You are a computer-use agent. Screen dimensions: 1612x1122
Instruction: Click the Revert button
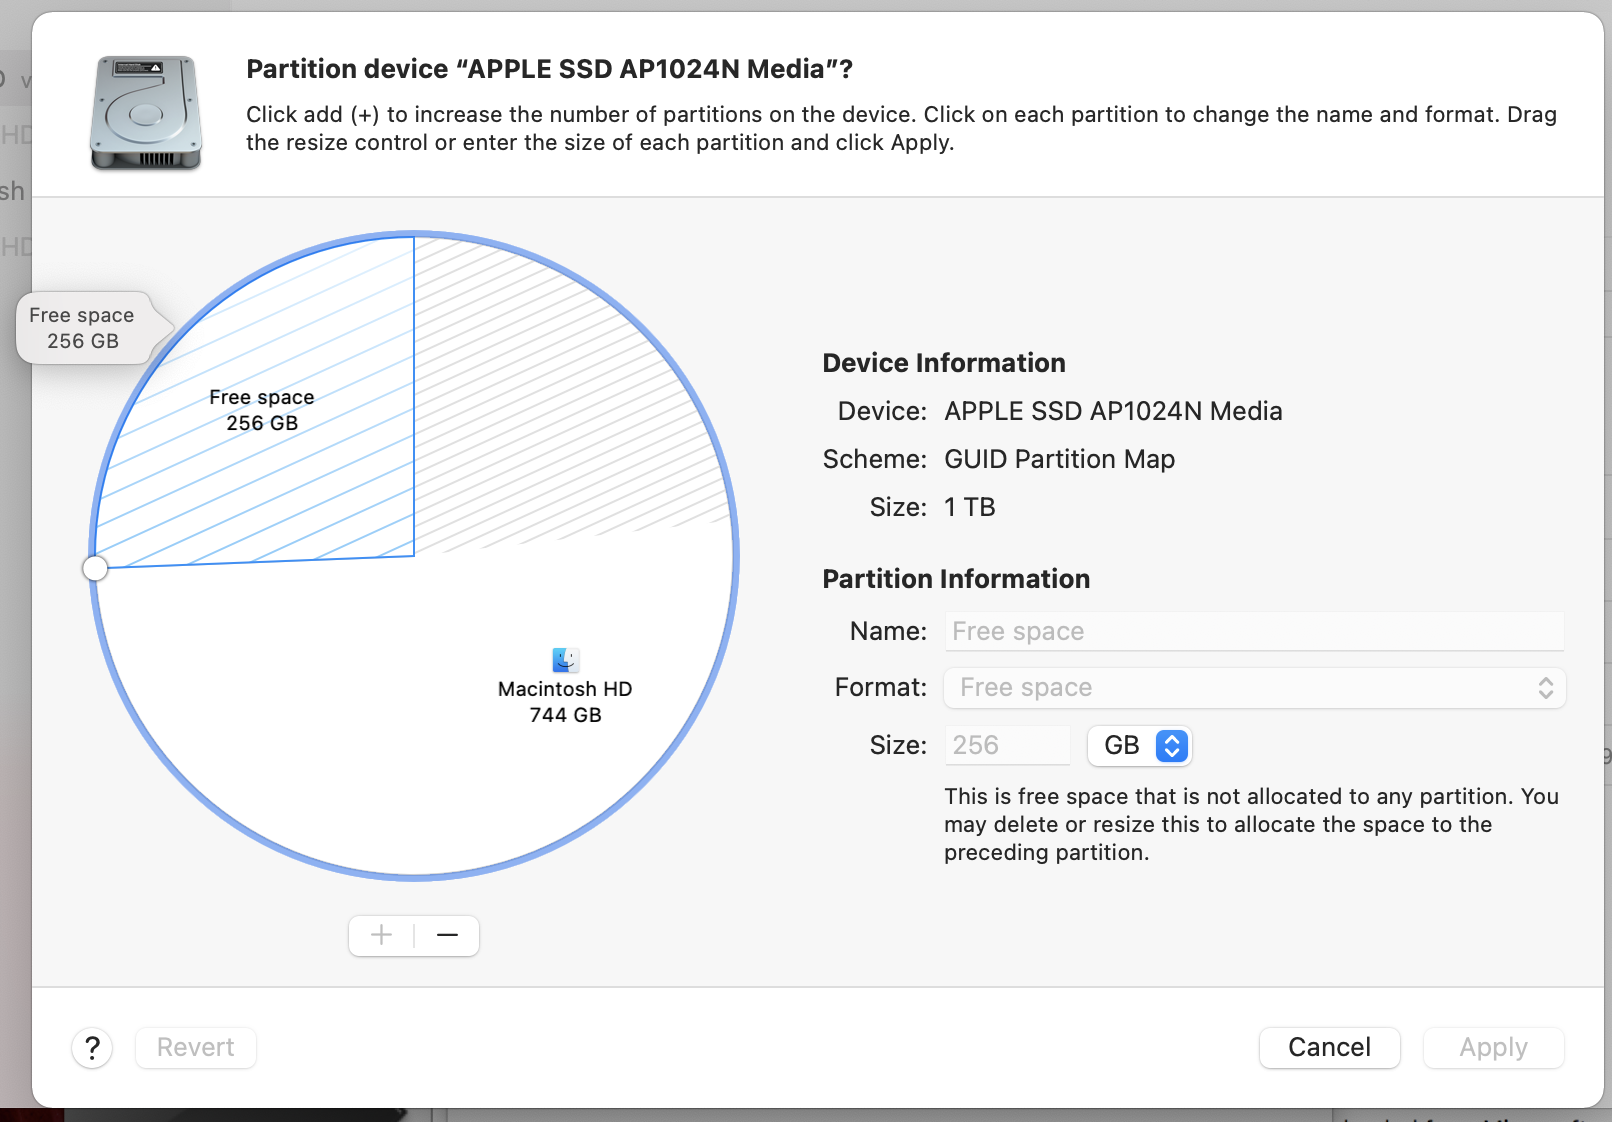point(195,1047)
